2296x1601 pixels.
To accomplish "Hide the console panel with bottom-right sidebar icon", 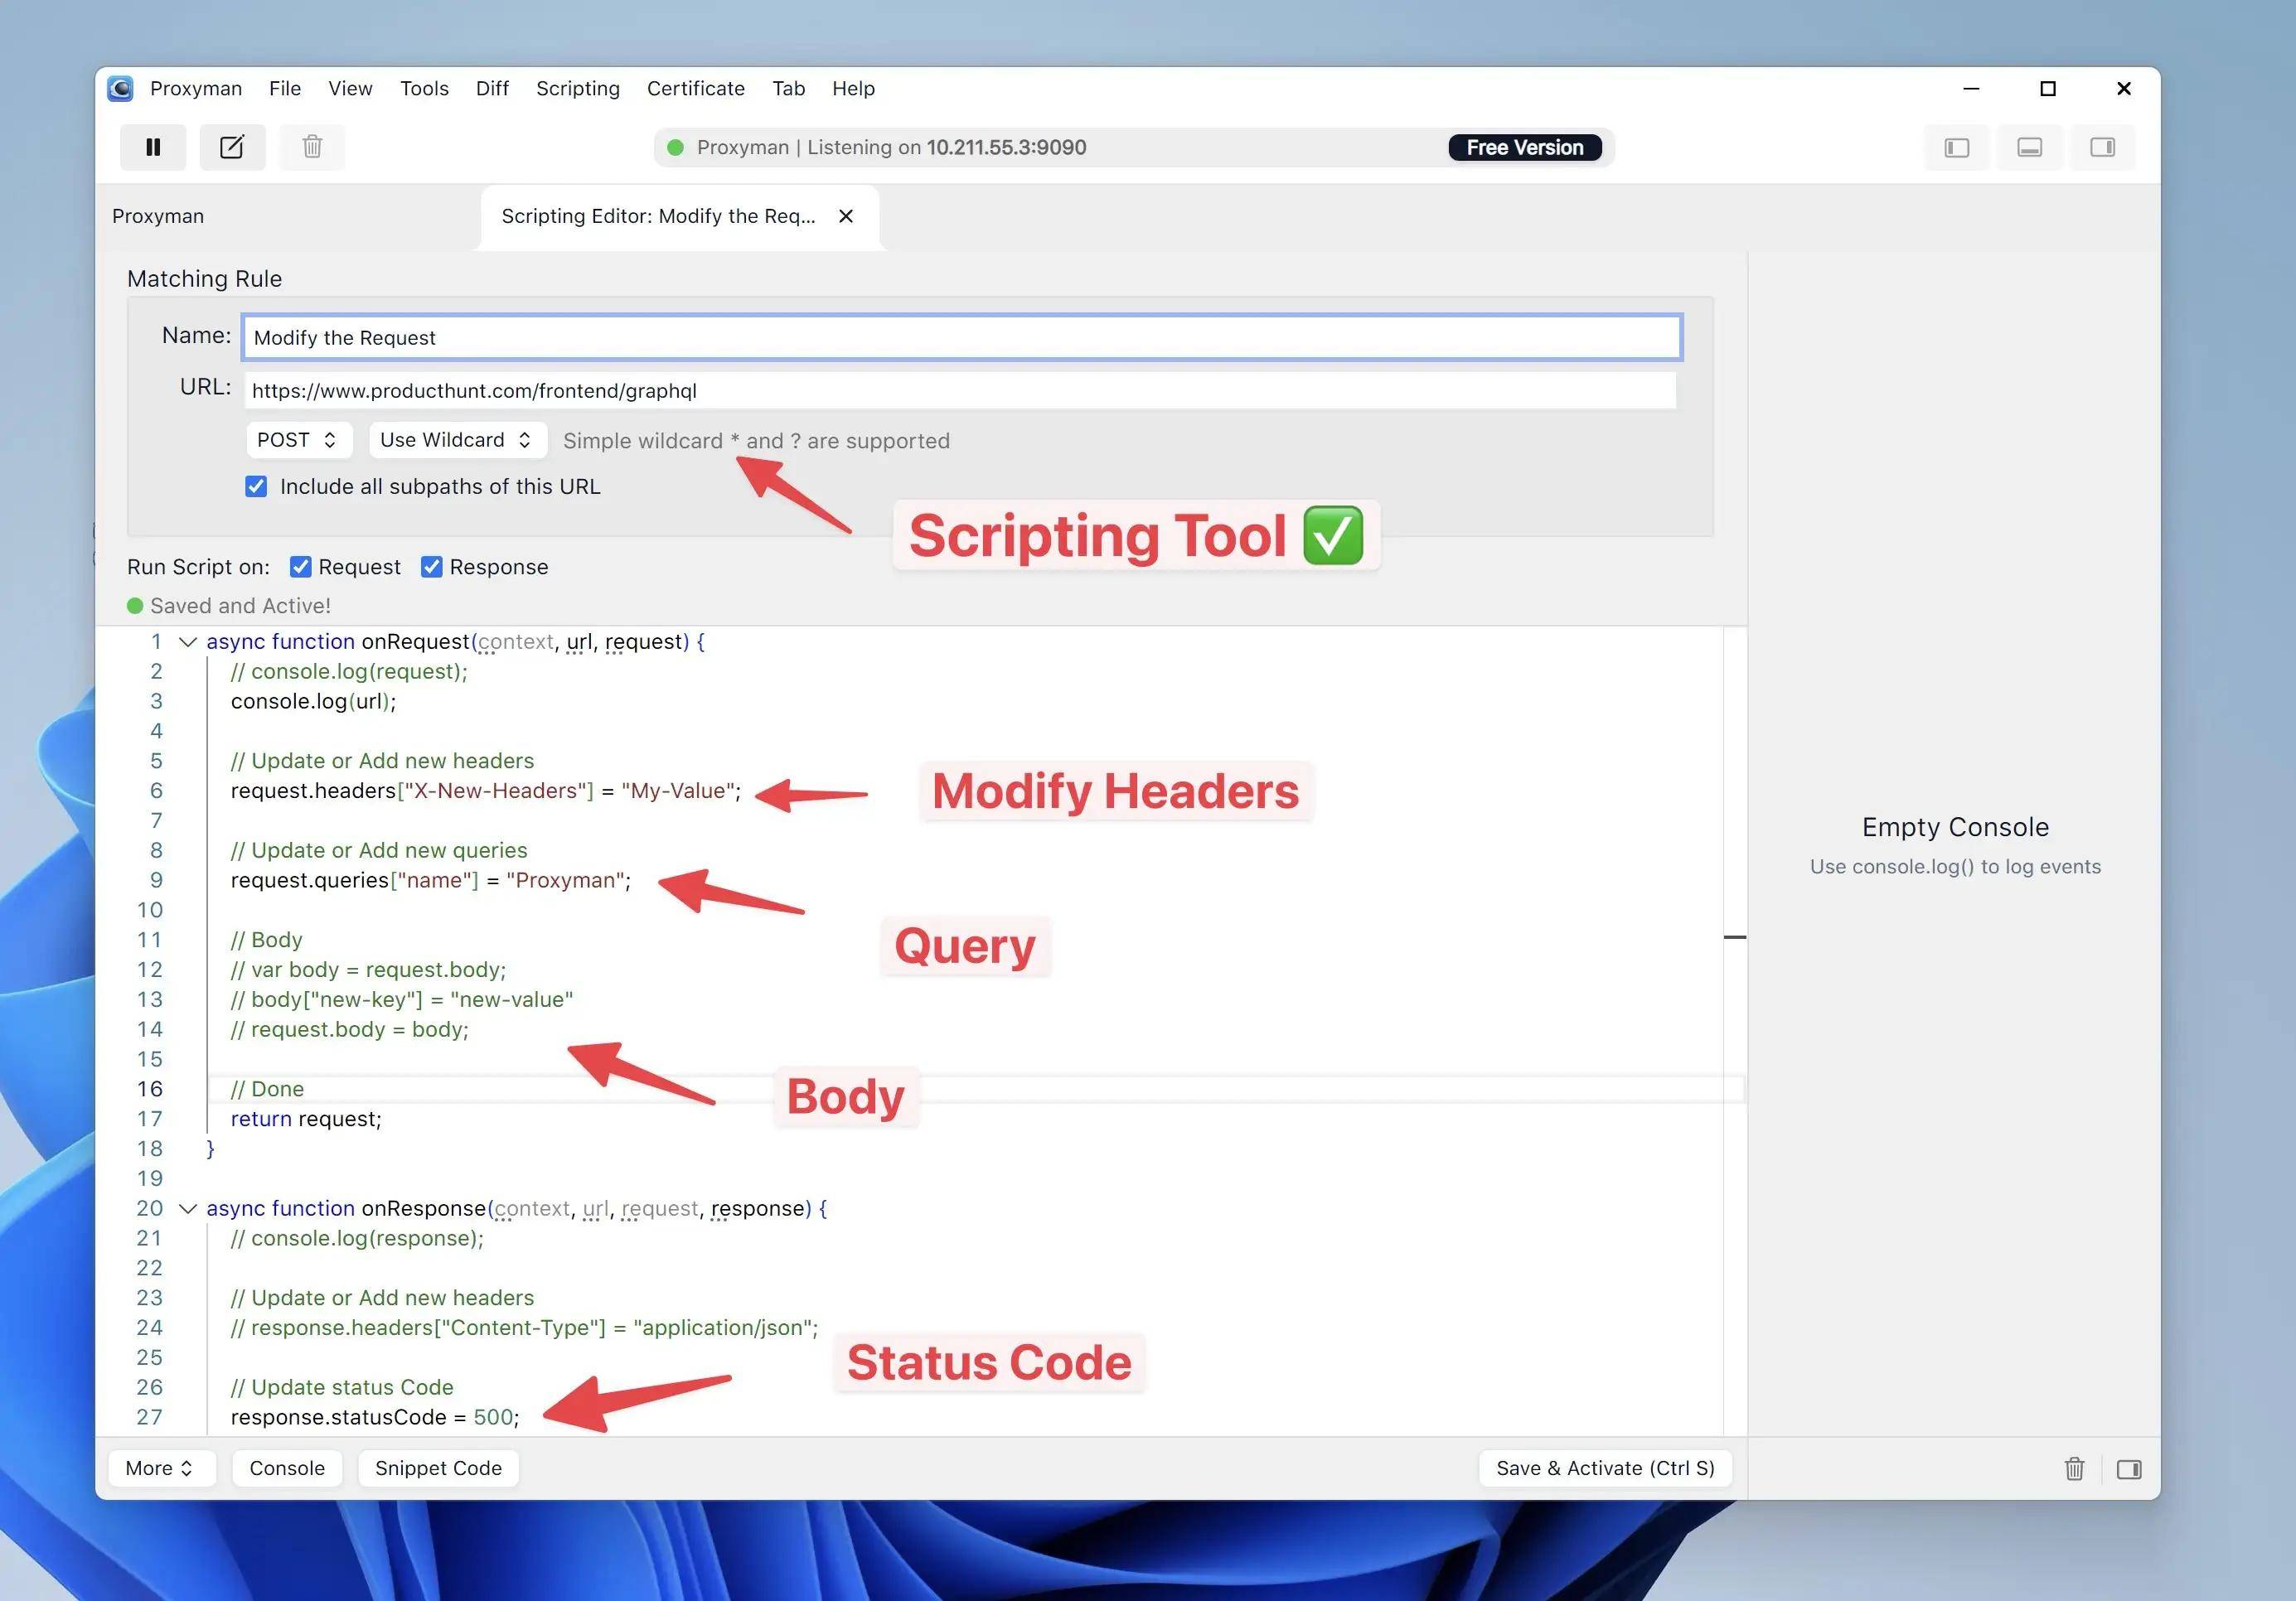I will [2129, 1468].
